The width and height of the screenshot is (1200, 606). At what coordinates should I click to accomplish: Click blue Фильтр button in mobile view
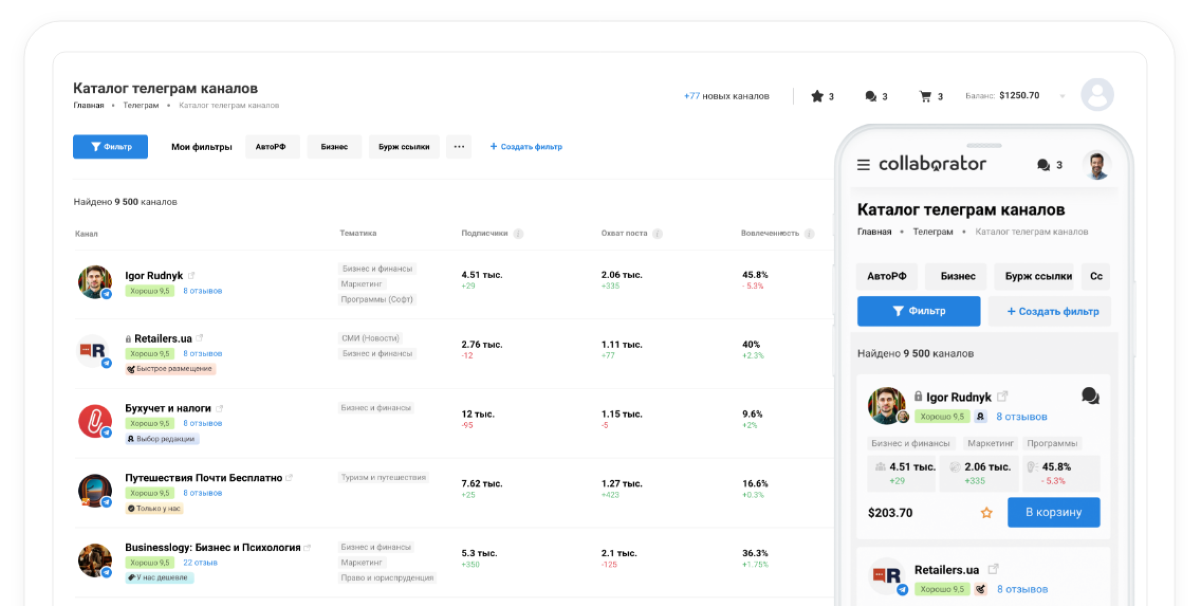point(919,311)
